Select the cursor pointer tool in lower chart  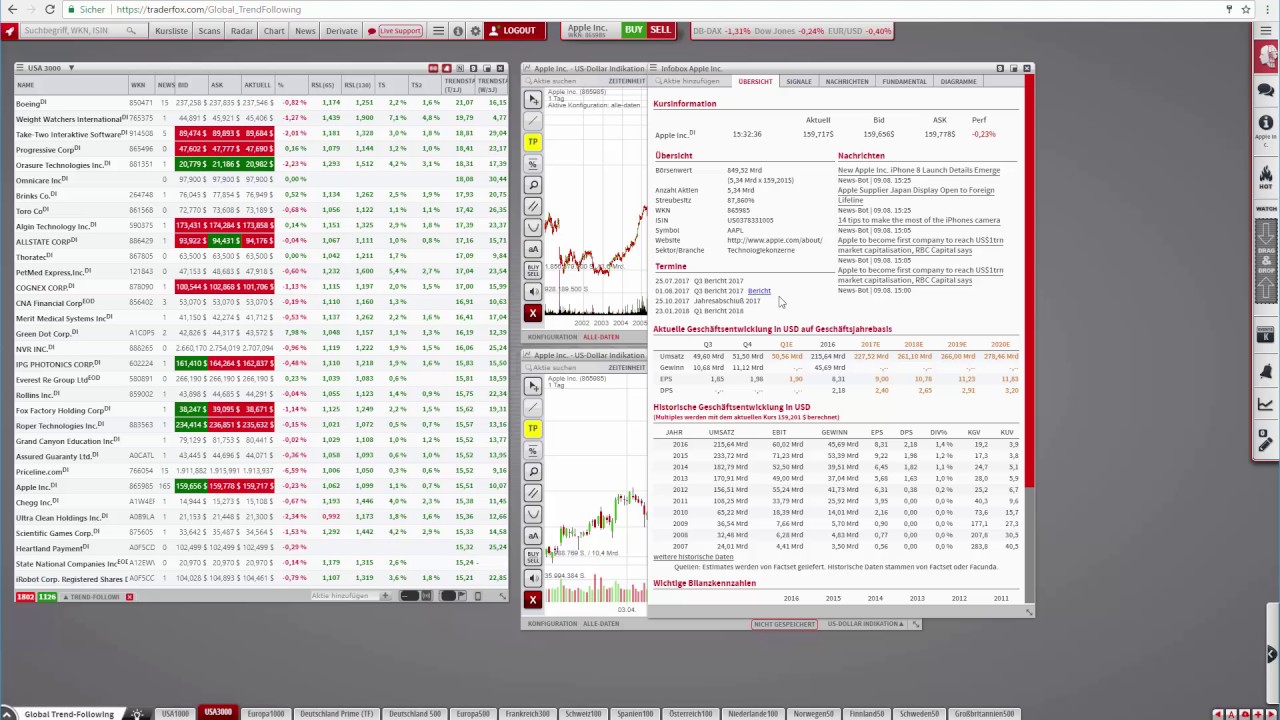pos(533,386)
